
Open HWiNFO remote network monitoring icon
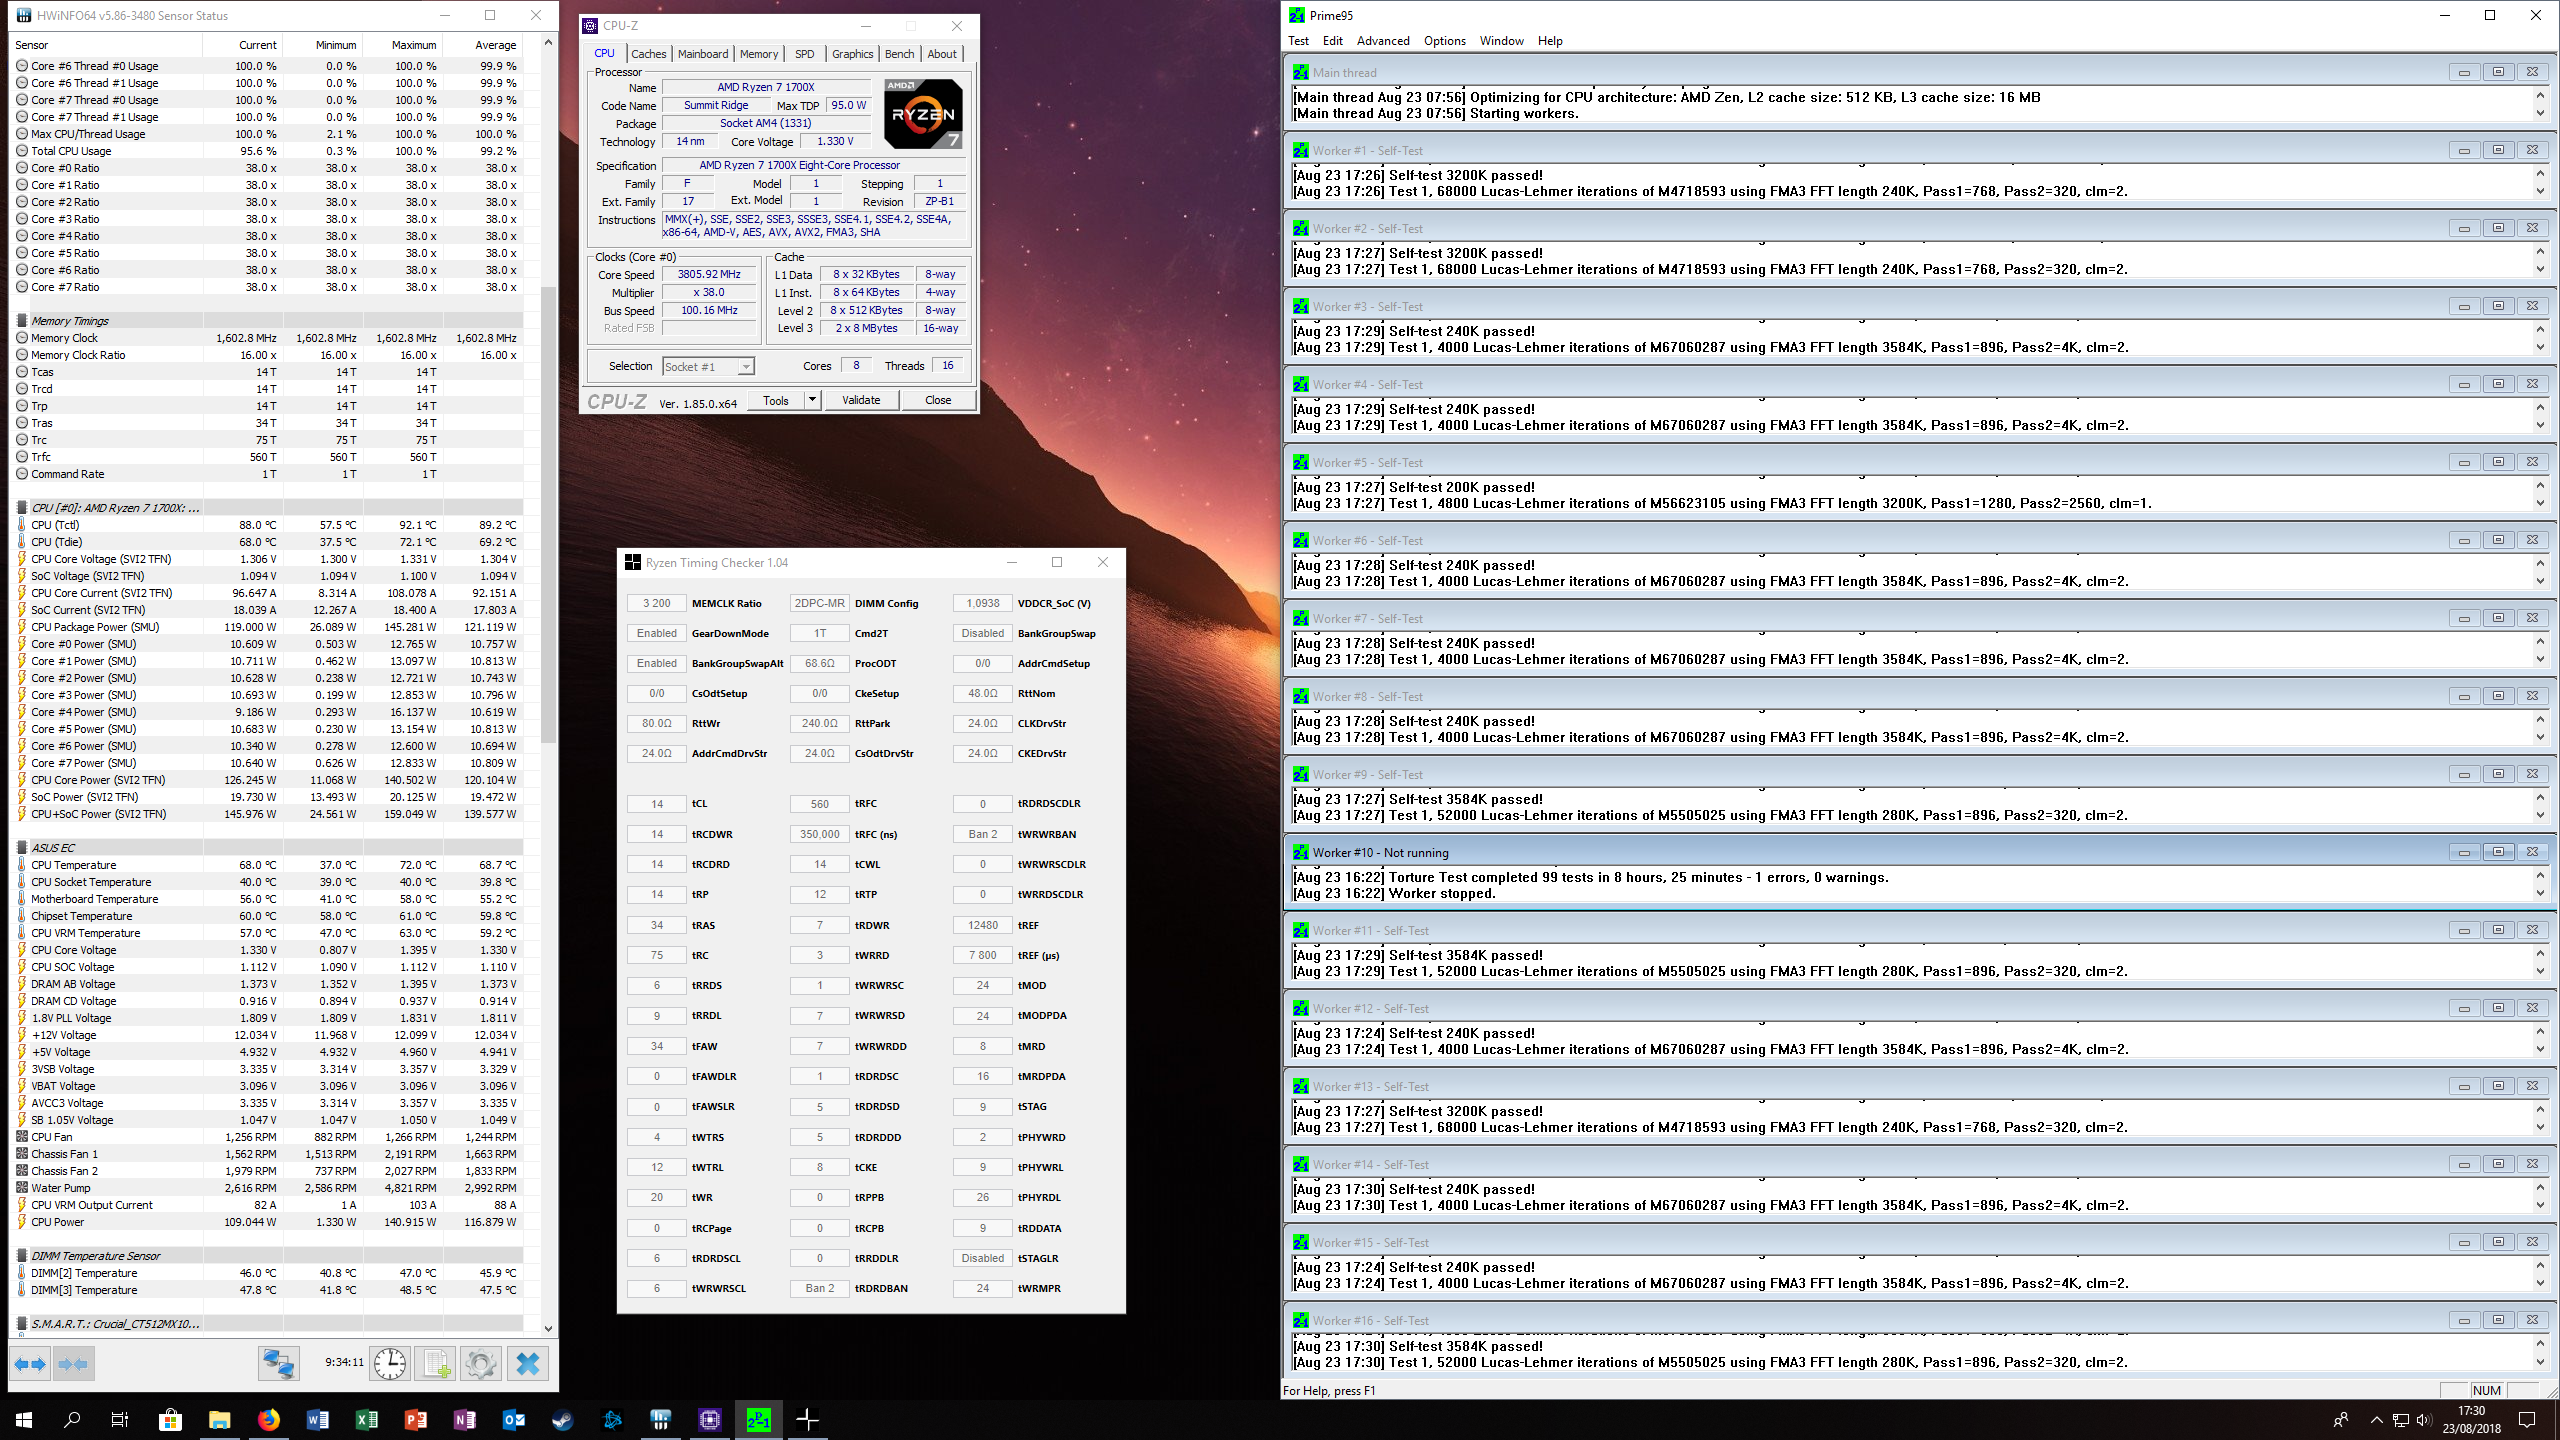click(279, 1363)
